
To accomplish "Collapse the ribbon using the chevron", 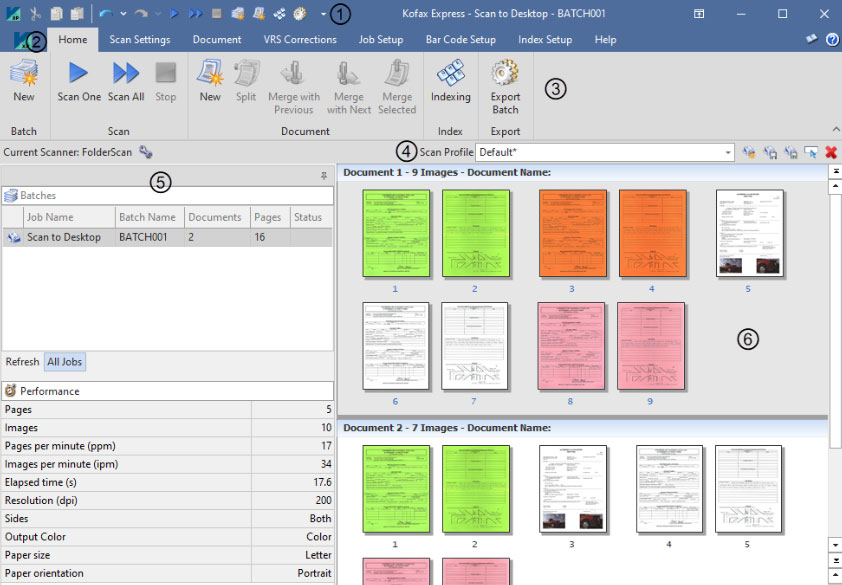I will tap(835, 130).
